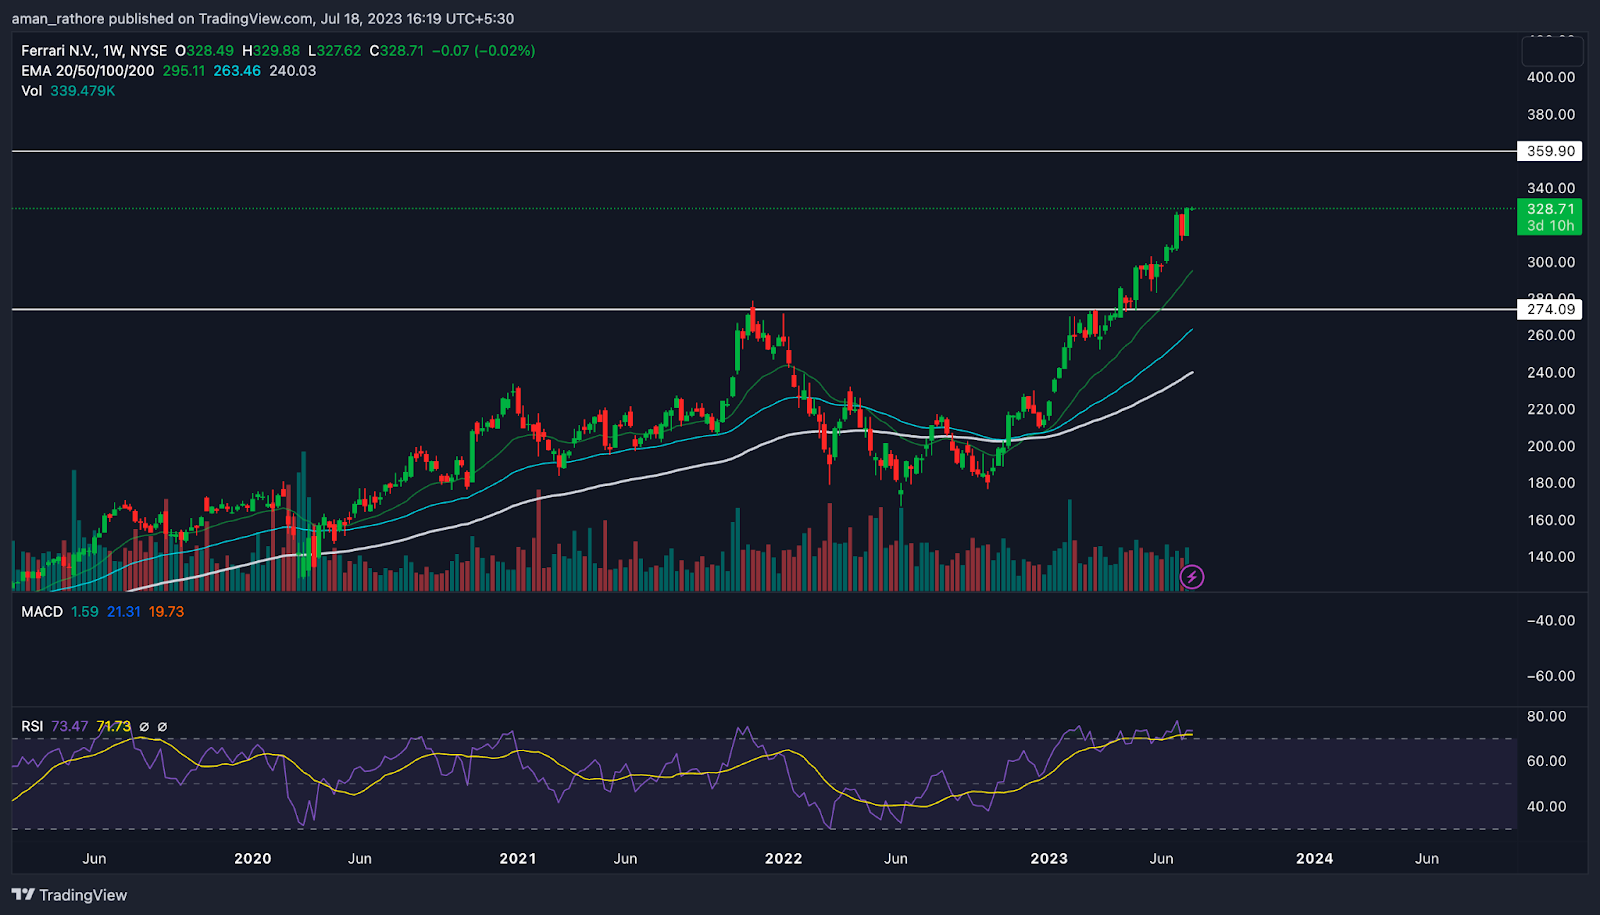This screenshot has width=1600, height=915.
Task: Click the MACD value 21.31
Action: [124, 611]
